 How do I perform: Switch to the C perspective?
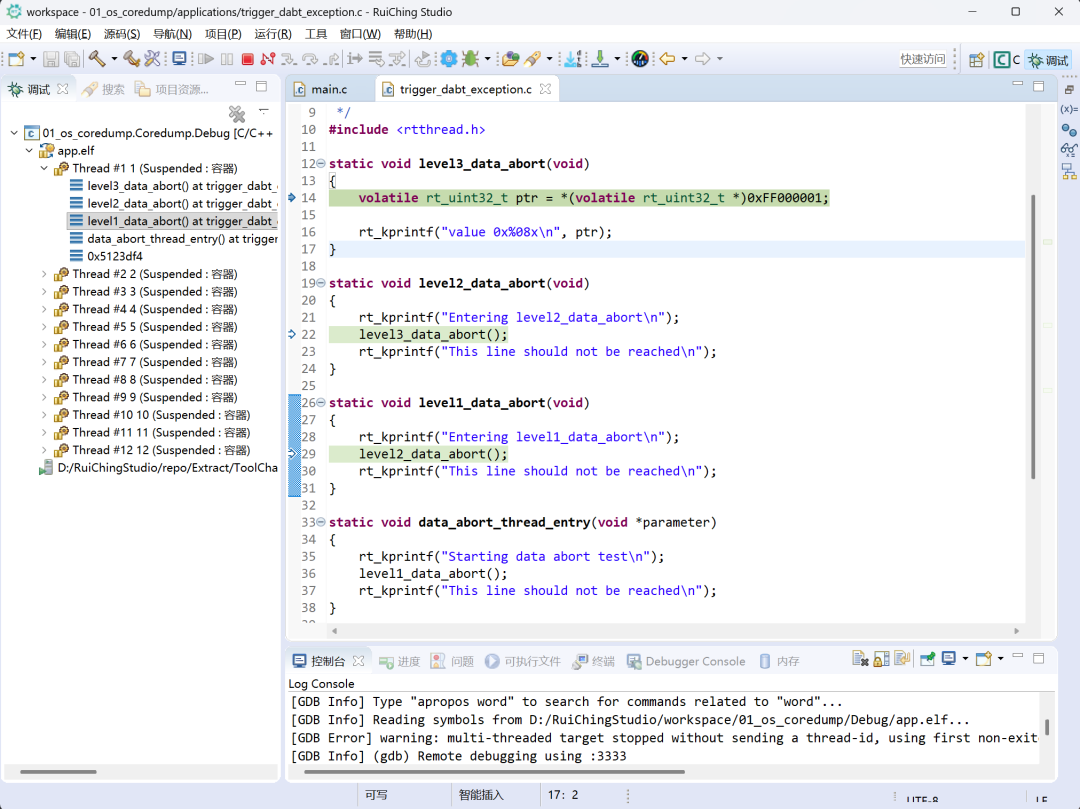tap(1006, 60)
